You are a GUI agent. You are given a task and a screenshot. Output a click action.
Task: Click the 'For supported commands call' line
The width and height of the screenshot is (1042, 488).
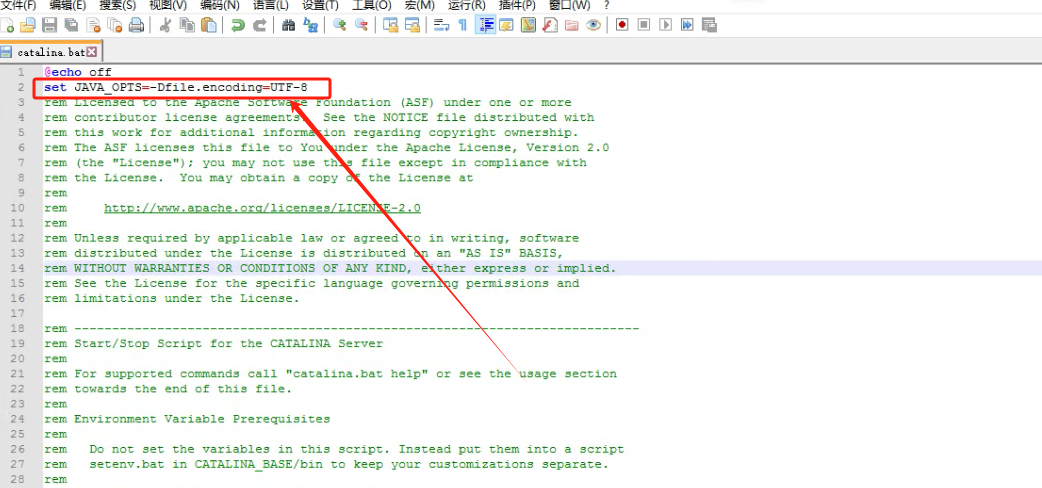[x=330, y=374]
